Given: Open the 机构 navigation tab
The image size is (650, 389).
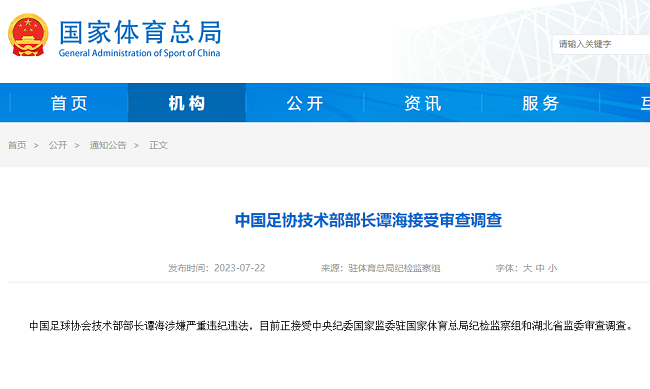Looking at the screenshot, I should [187, 103].
